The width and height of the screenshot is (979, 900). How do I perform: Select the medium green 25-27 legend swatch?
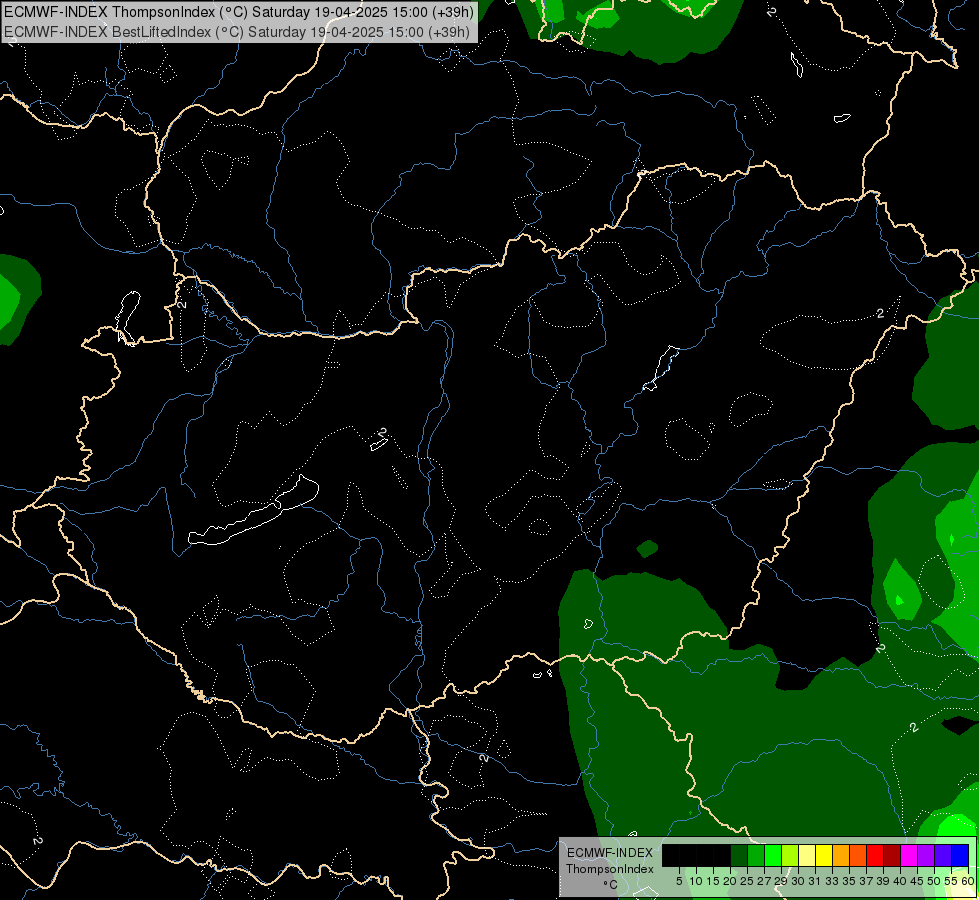(756, 856)
